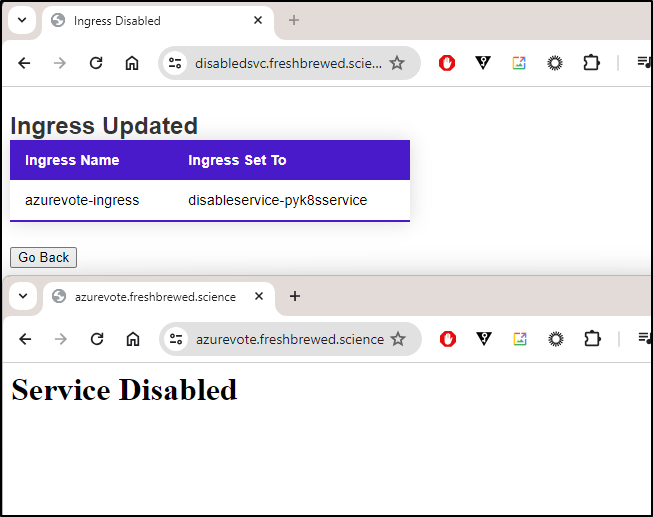Close the Ingress Disabled tab
653x517 pixels.
click(258, 20)
